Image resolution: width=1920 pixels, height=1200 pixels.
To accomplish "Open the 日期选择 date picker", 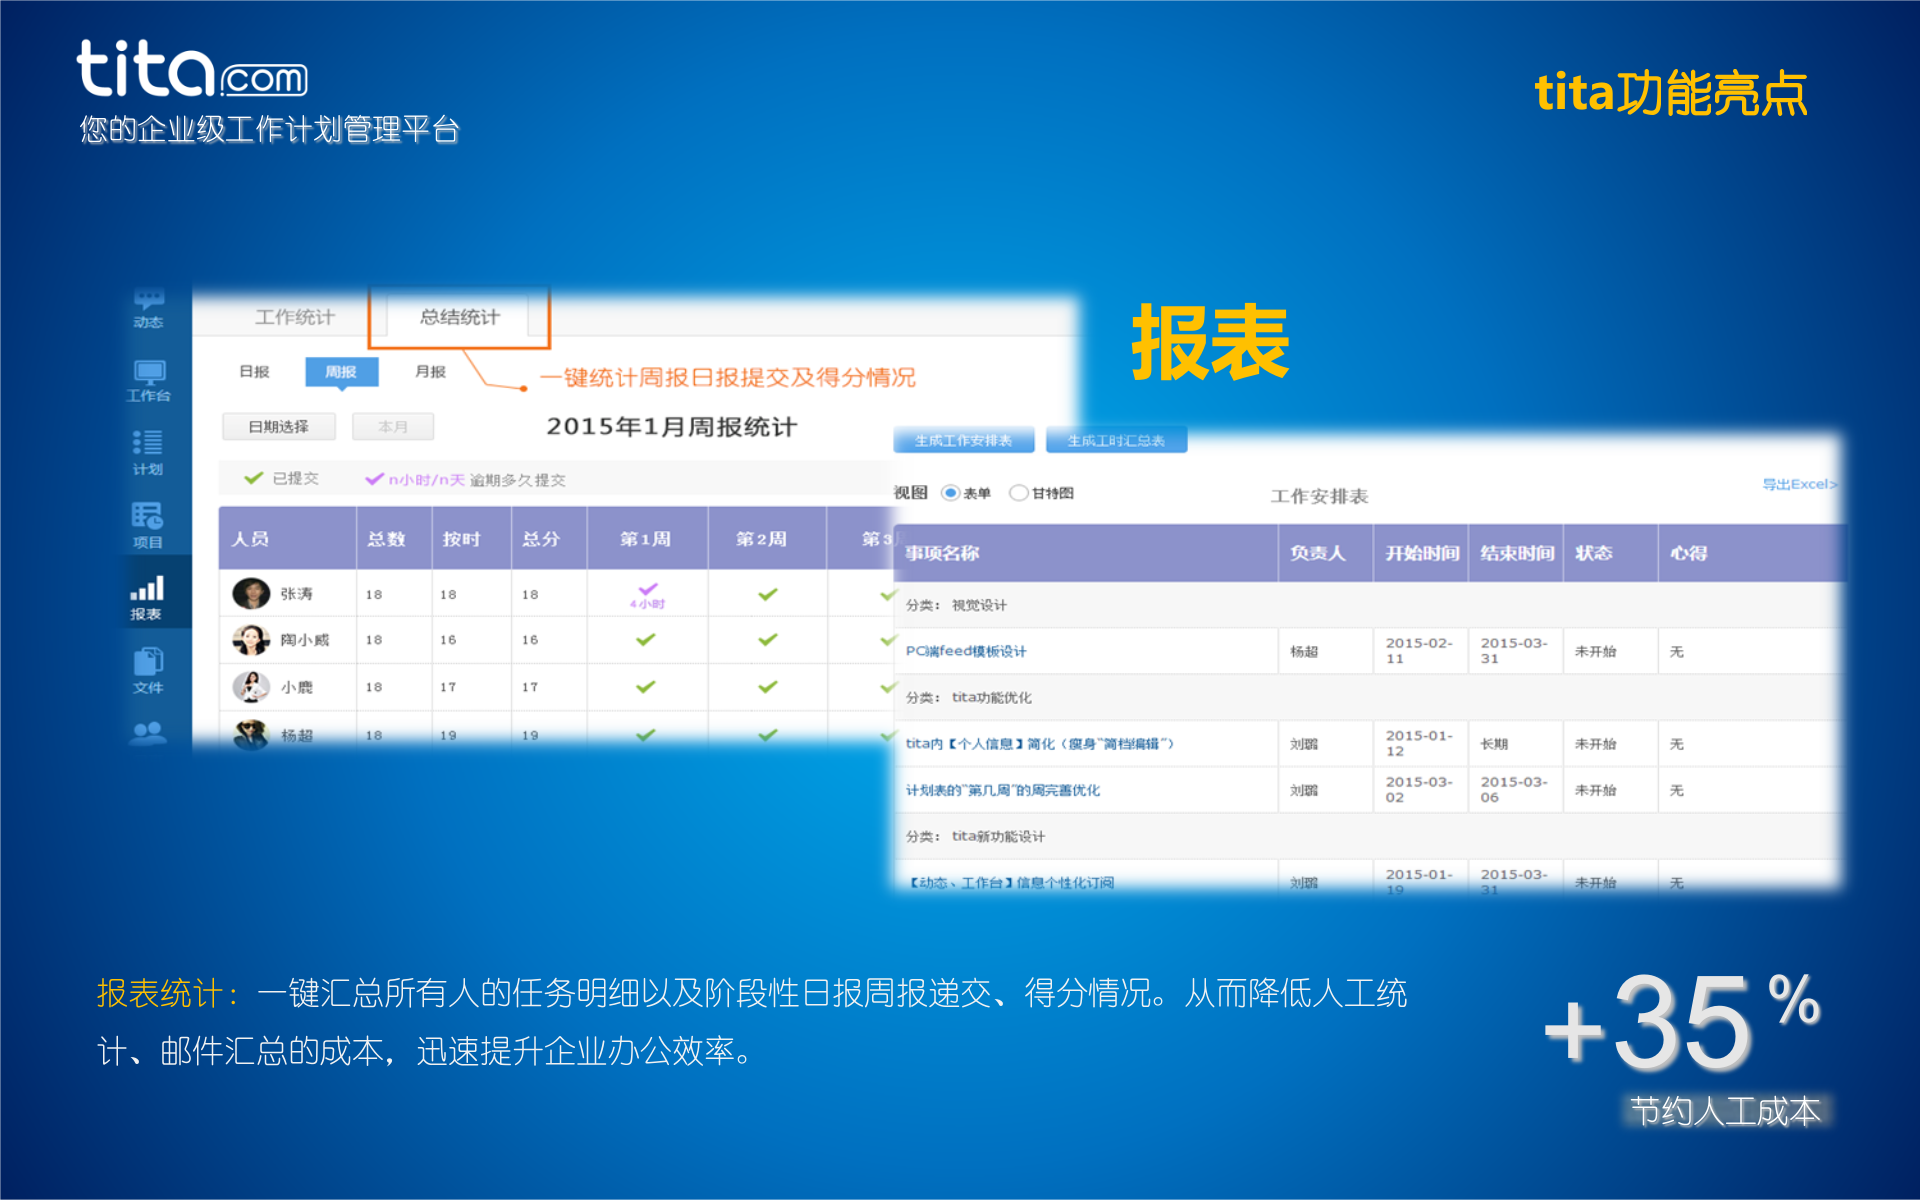I will [279, 425].
